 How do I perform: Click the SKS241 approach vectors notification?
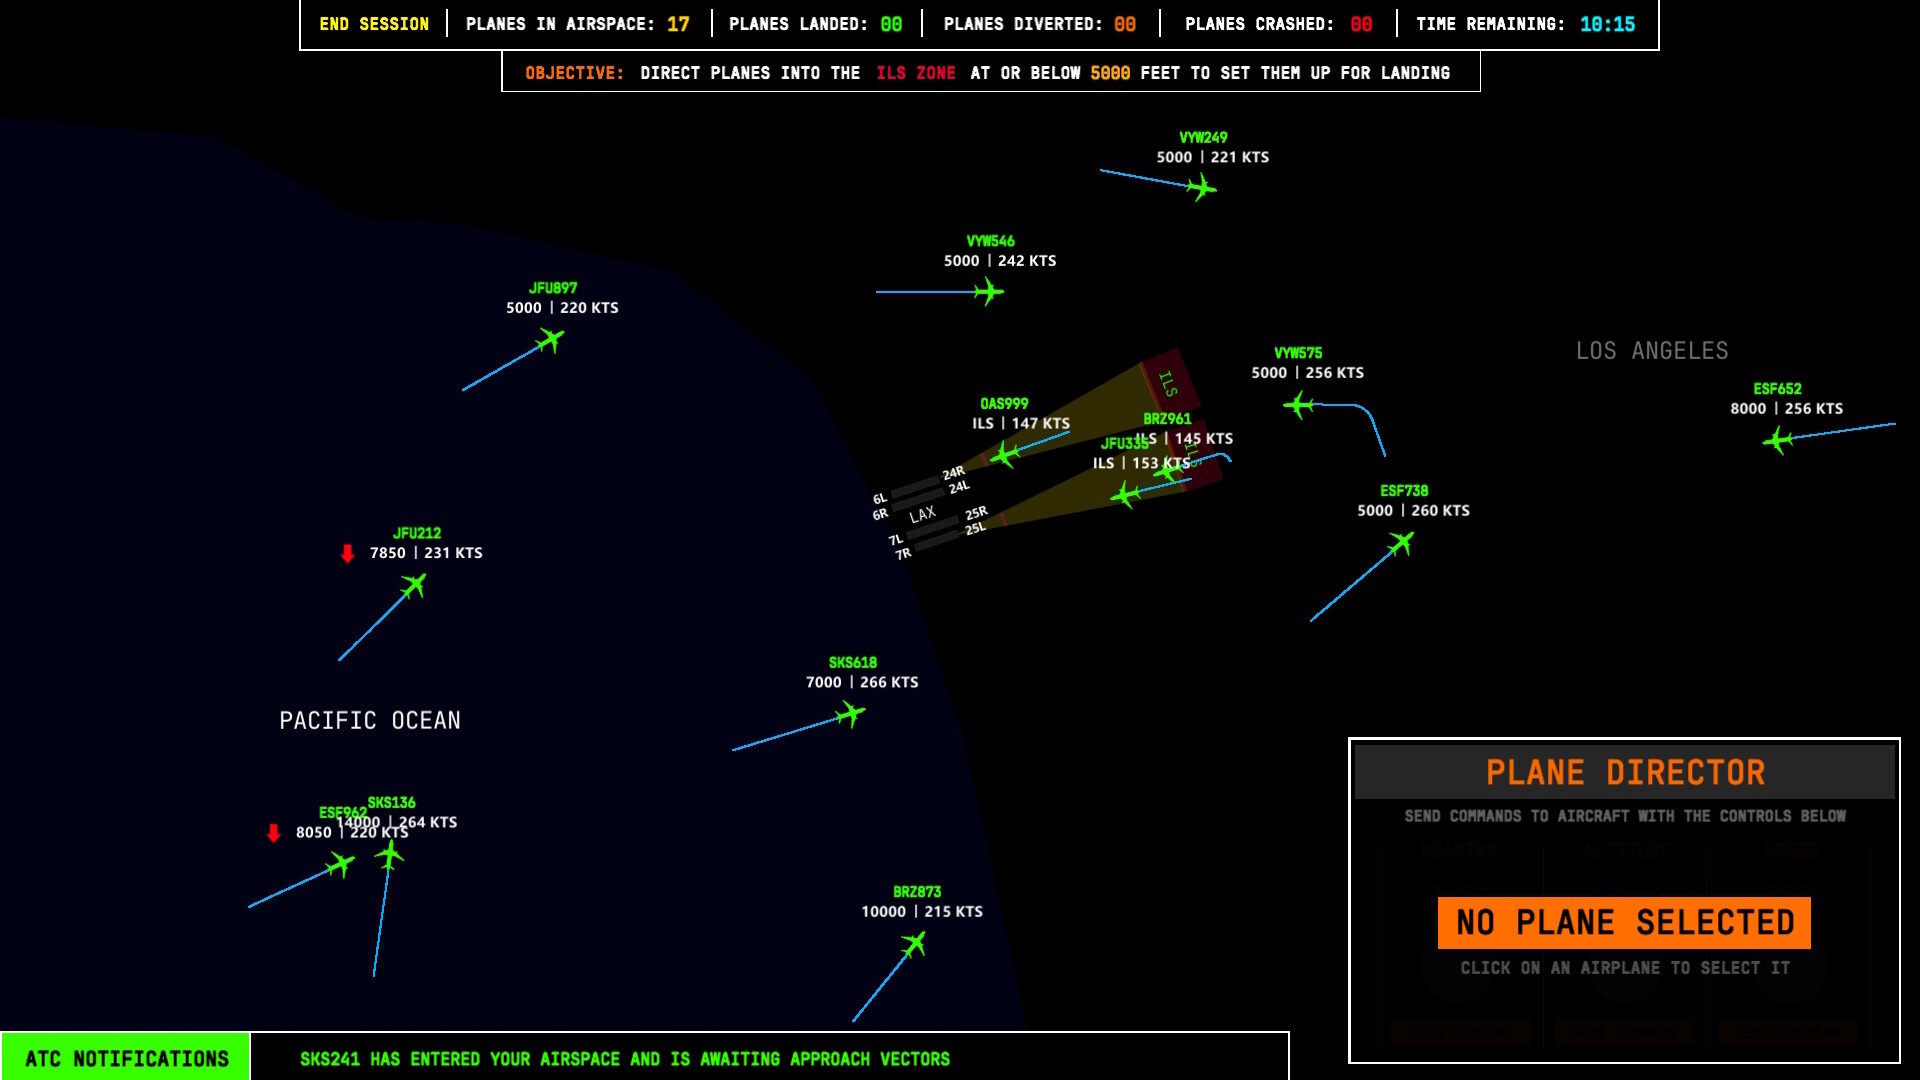(626, 1058)
